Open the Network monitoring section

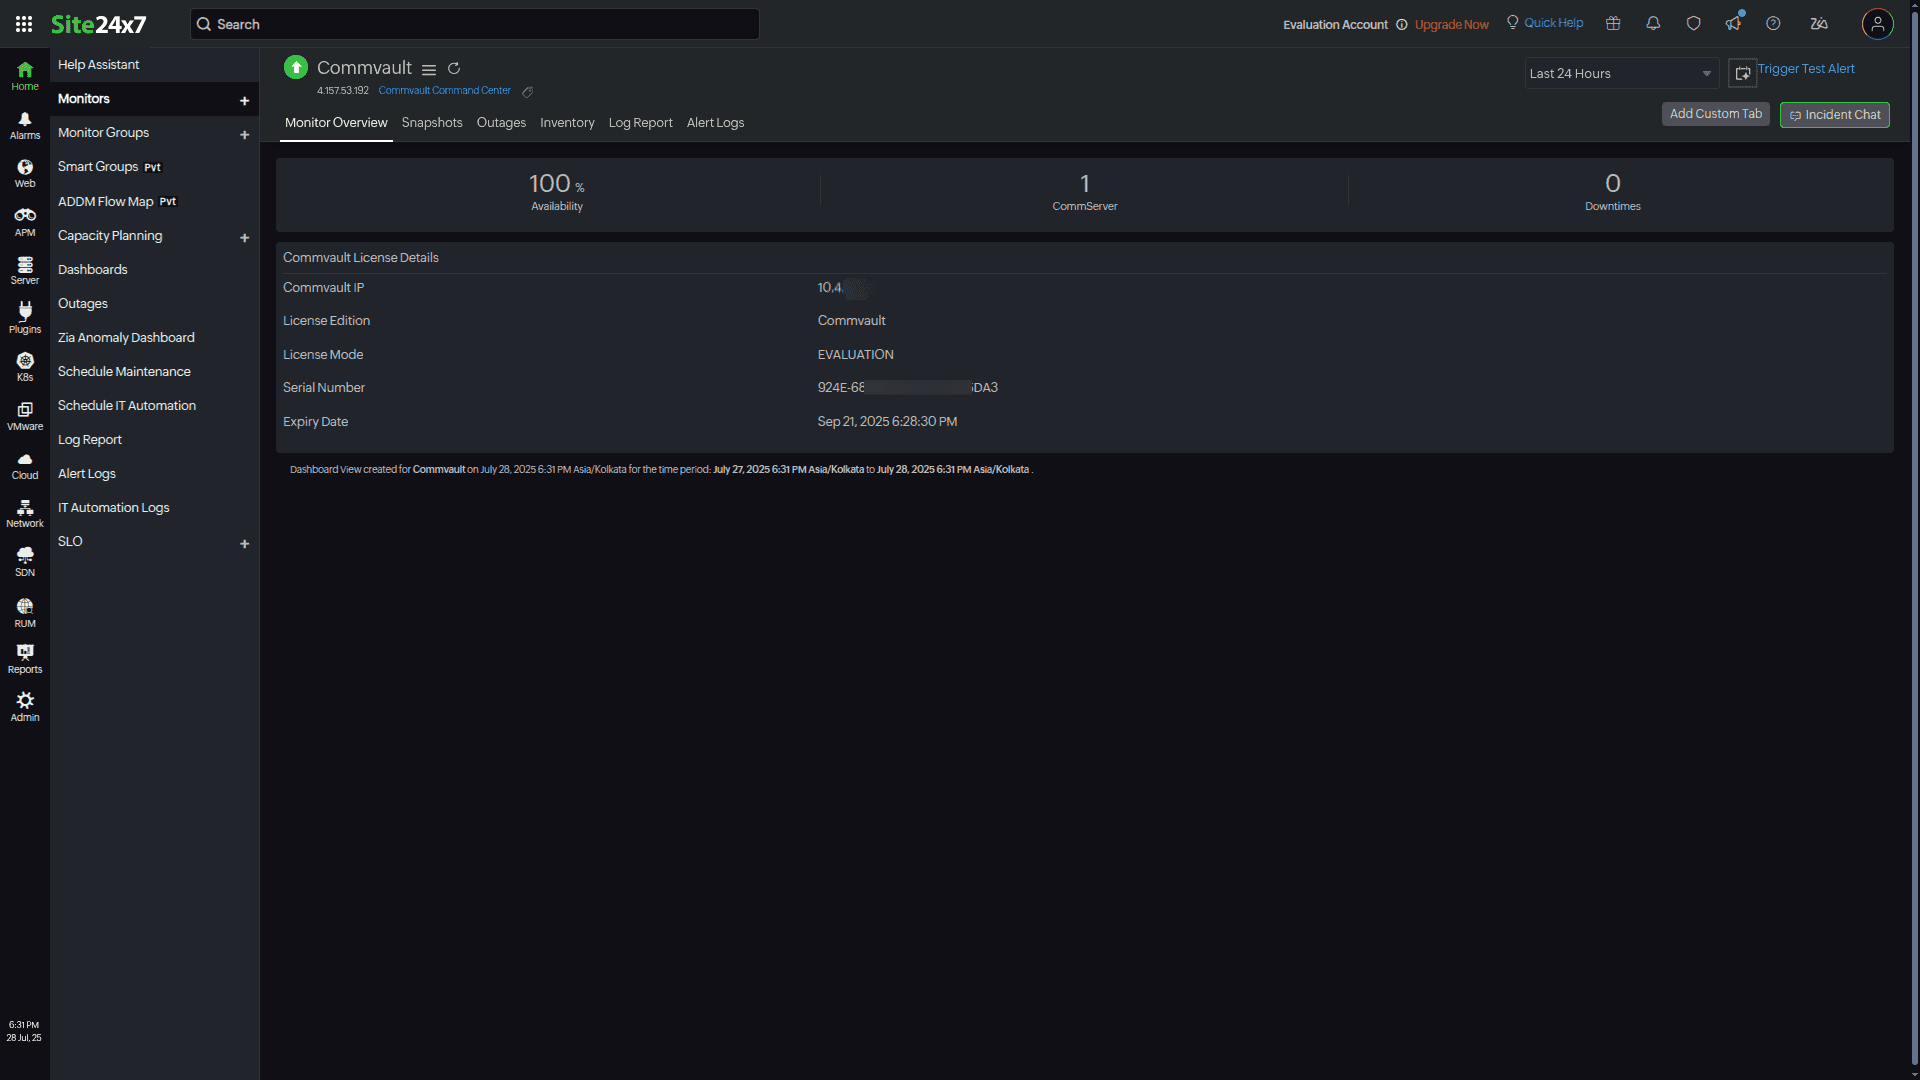tap(24, 510)
